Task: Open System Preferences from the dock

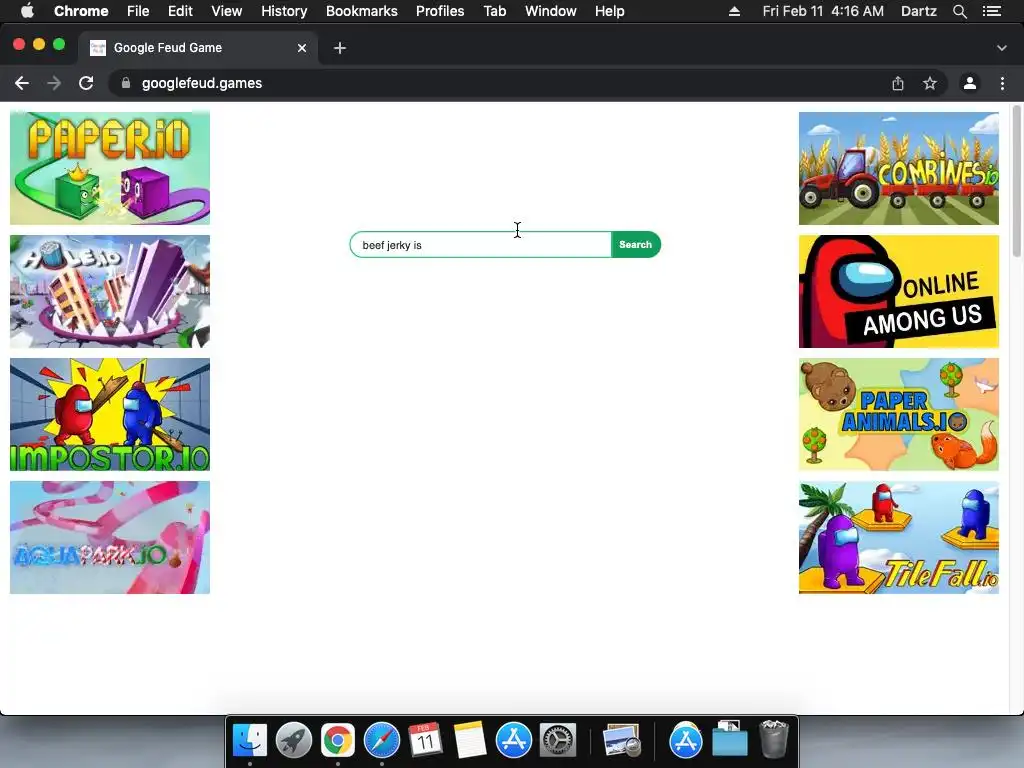Action: click(x=557, y=740)
